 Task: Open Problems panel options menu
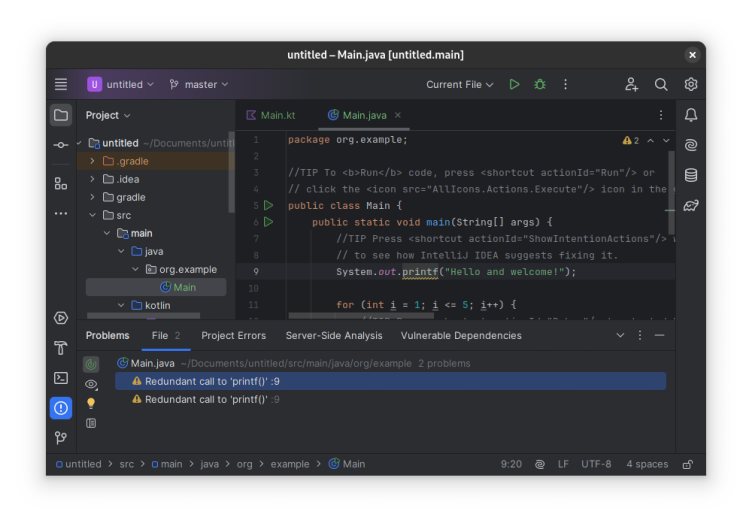tap(640, 335)
